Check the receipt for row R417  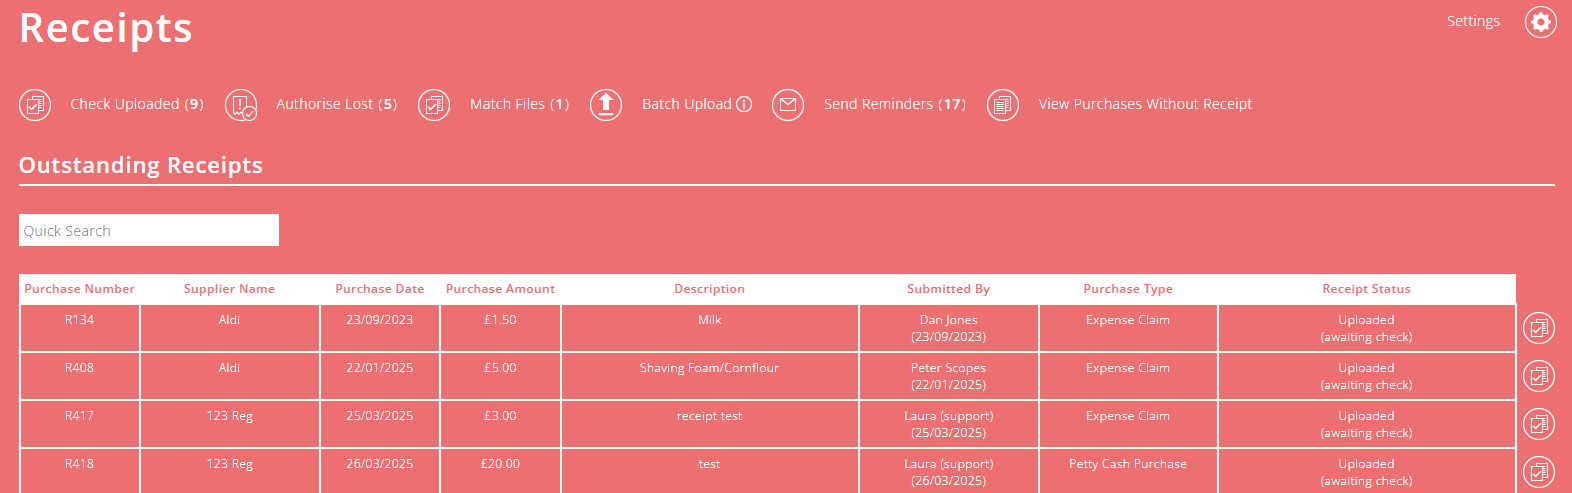click(x=1539, y=424)
